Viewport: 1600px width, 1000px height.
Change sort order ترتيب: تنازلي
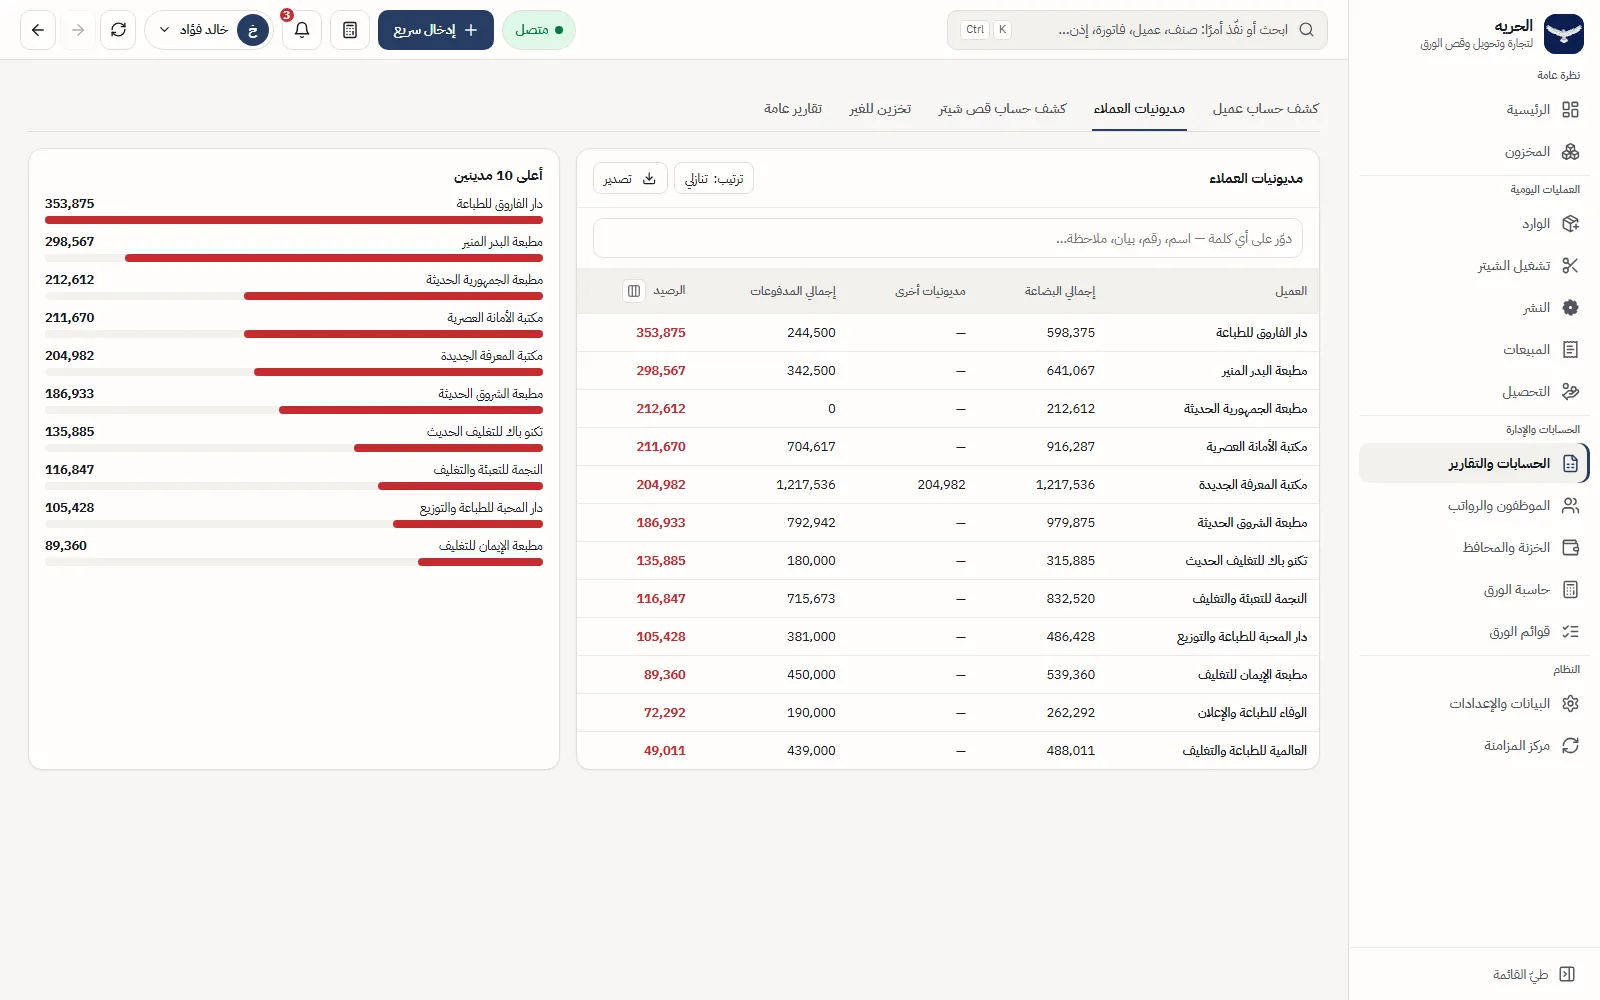pos(714,178)
